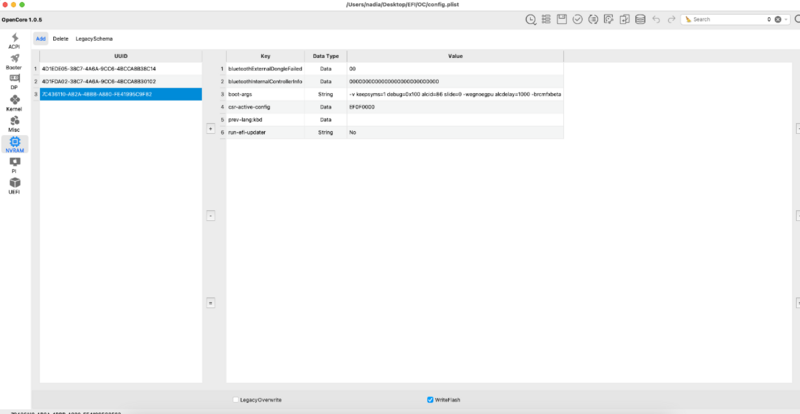The width and height of the screenshot is (800, 414).
Task: Click the Key column header
Action: [x=265, y=56]
